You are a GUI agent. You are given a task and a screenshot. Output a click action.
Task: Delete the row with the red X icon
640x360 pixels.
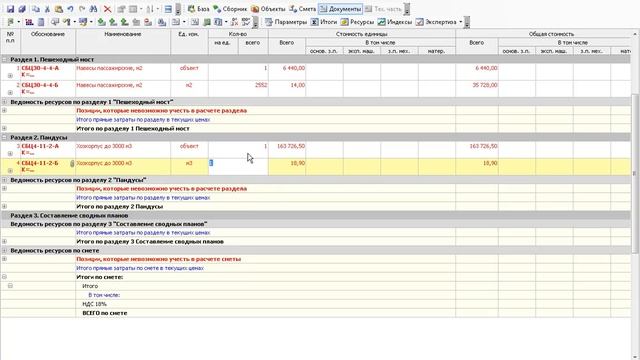[107, 9]
